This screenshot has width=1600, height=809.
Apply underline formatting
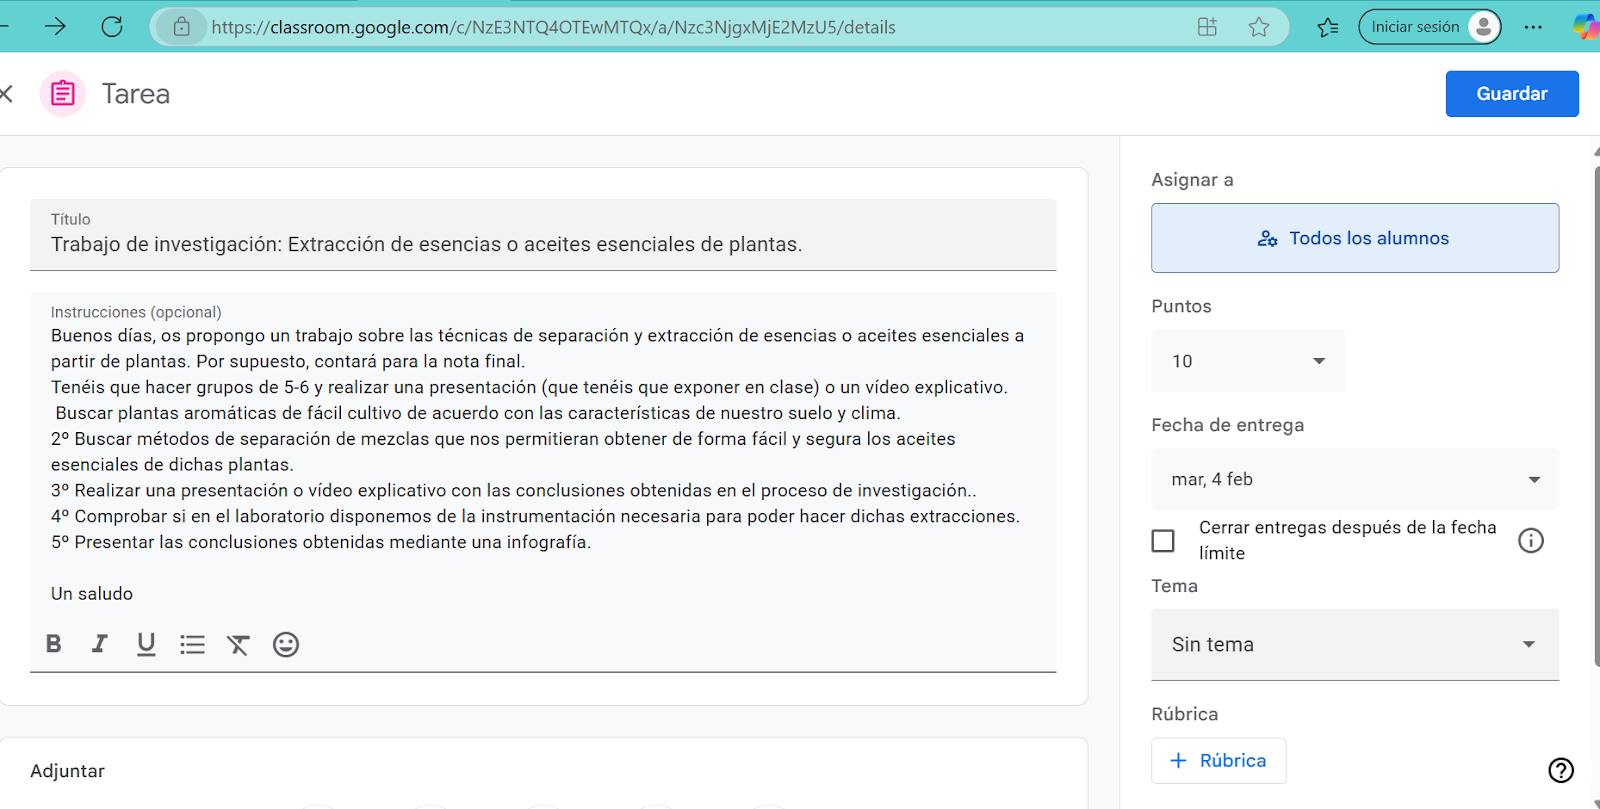click(146, 644)
